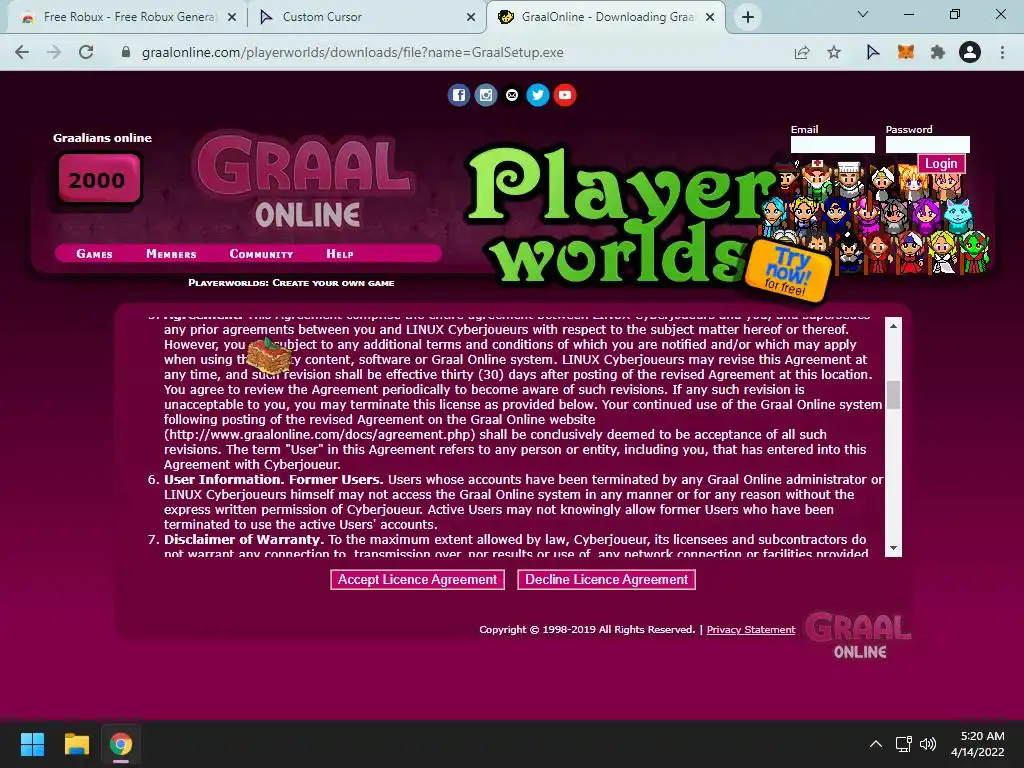Click the Graalians online 2000 counter
This screenshot has width=1024, height=768.
click(x=97, y=179)
